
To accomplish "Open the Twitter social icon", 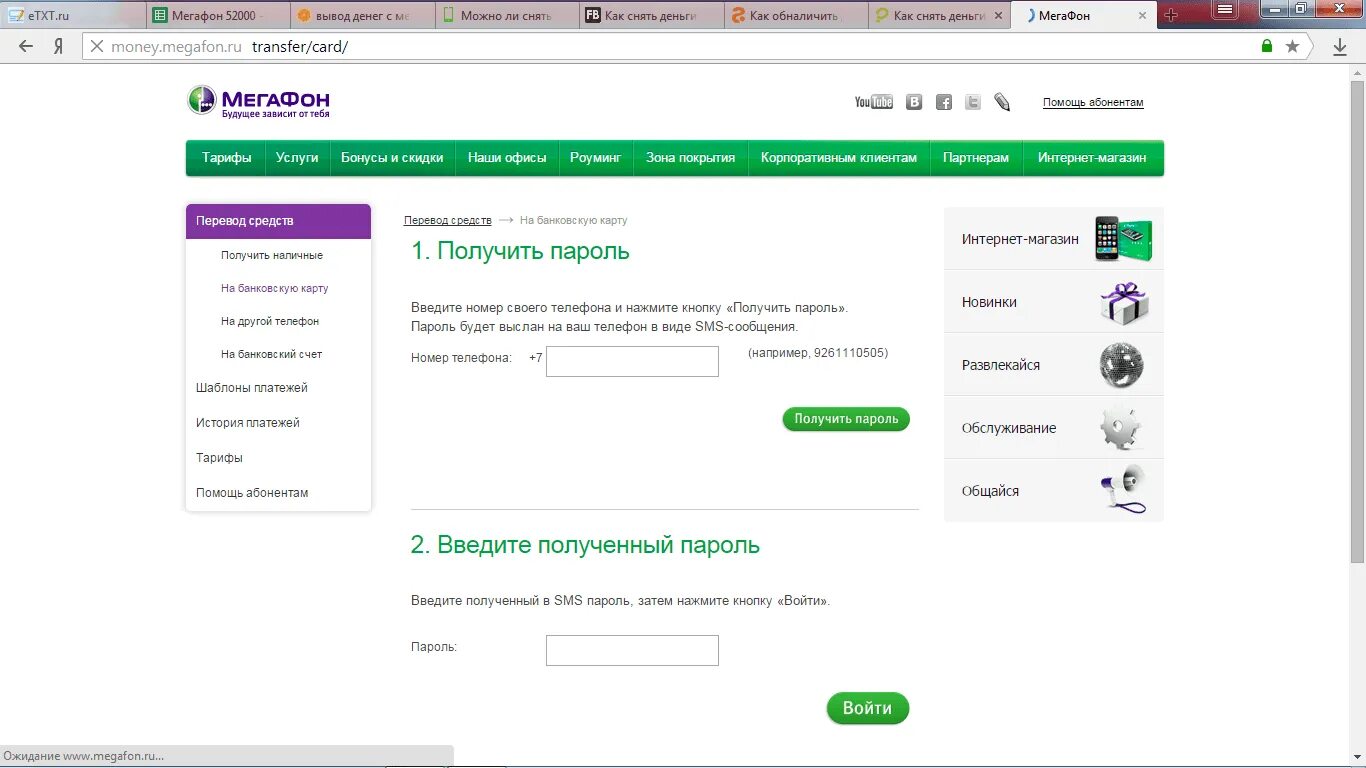I will click(x=973, y=102).
